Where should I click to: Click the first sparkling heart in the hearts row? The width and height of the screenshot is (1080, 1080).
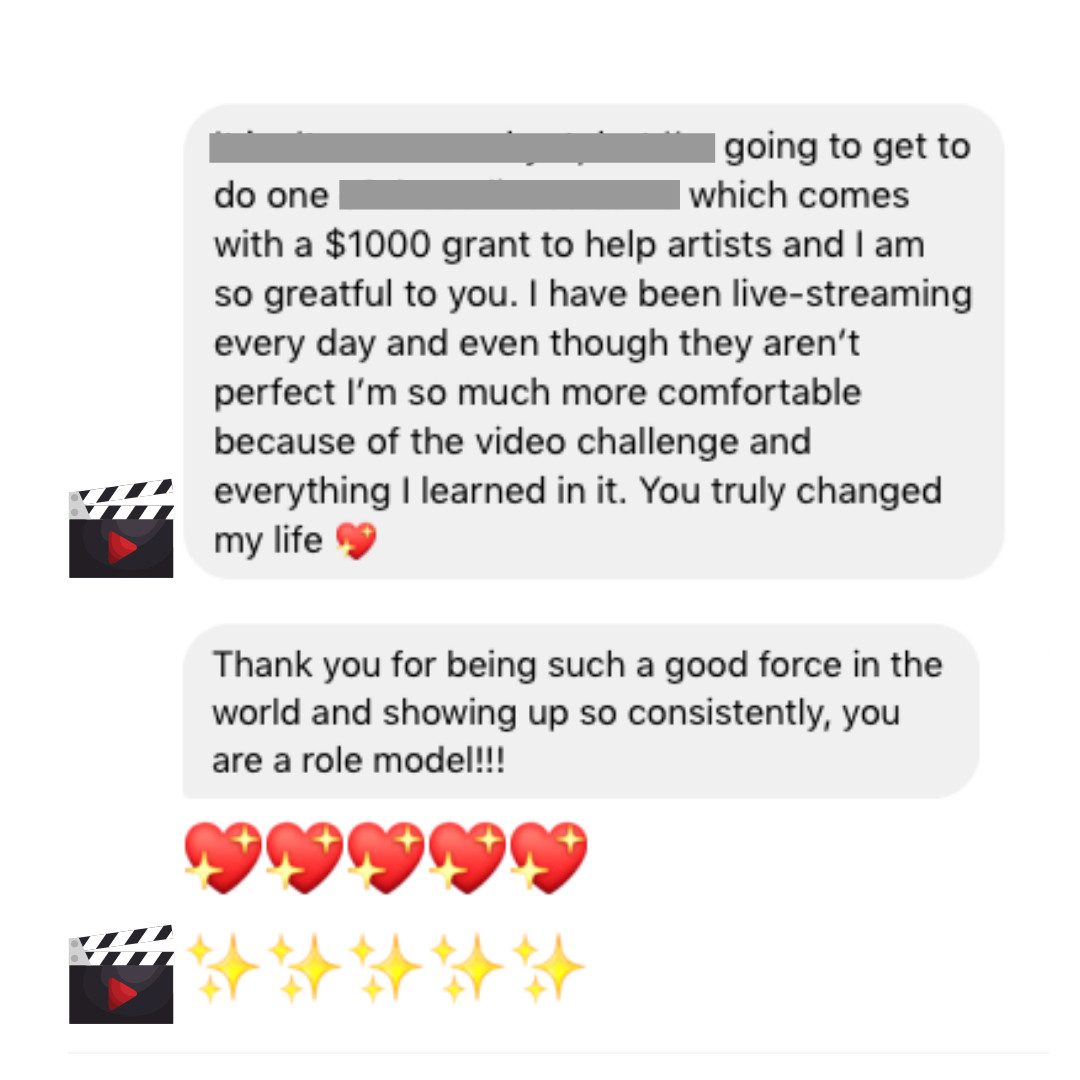(x=223, y=858)
